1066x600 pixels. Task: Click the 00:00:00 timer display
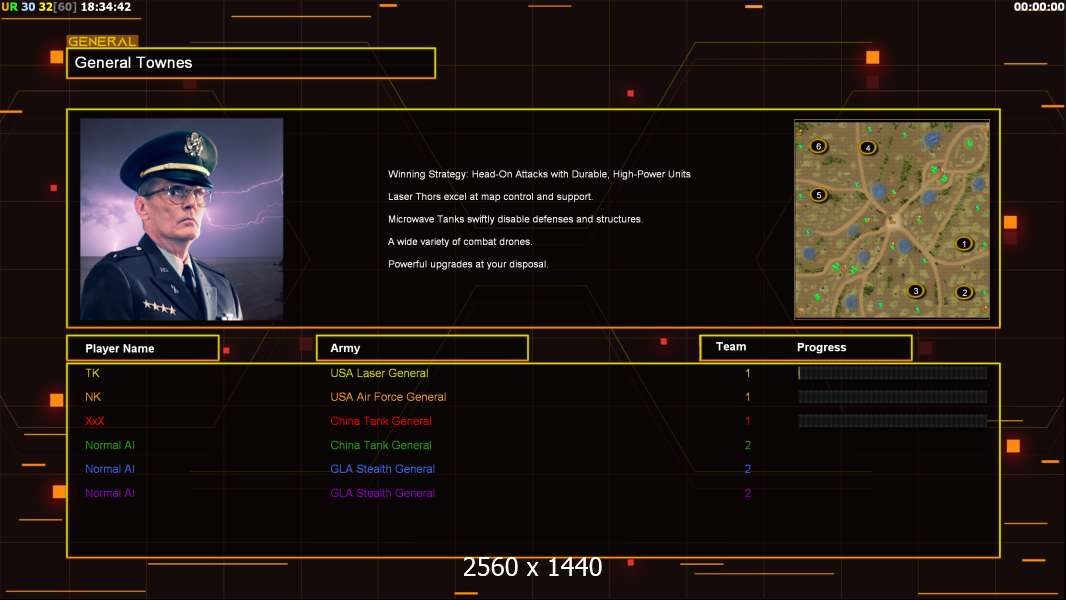tap(1038, 7)
